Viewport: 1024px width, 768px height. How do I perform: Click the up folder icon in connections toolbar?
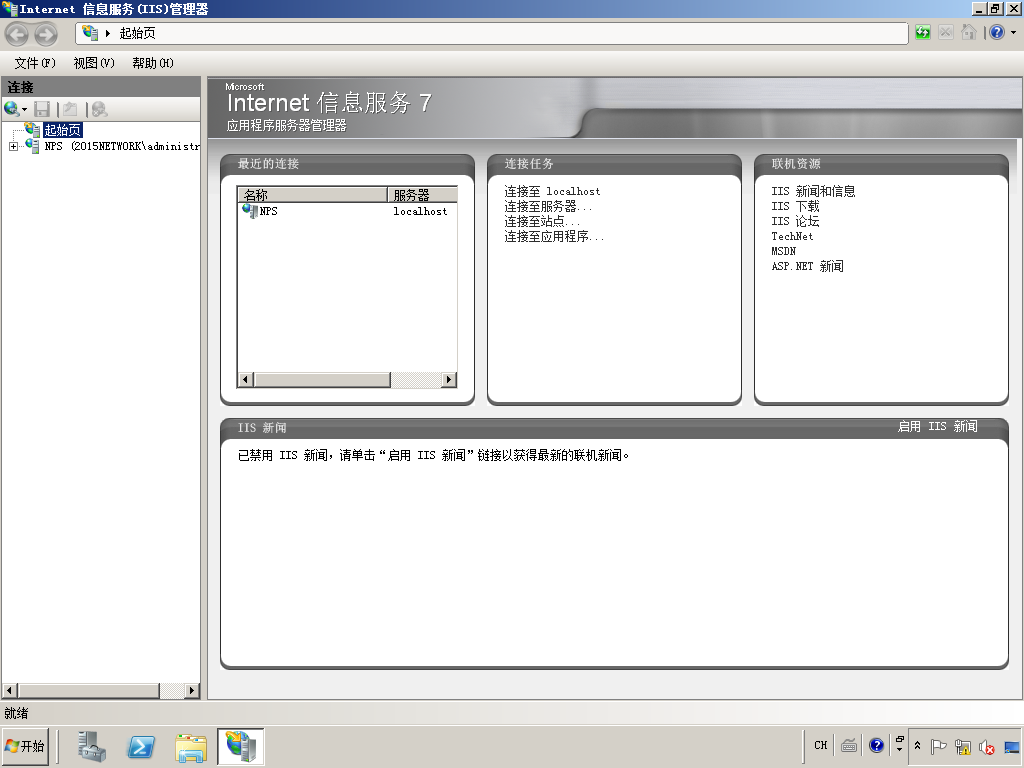pos(70,109)
